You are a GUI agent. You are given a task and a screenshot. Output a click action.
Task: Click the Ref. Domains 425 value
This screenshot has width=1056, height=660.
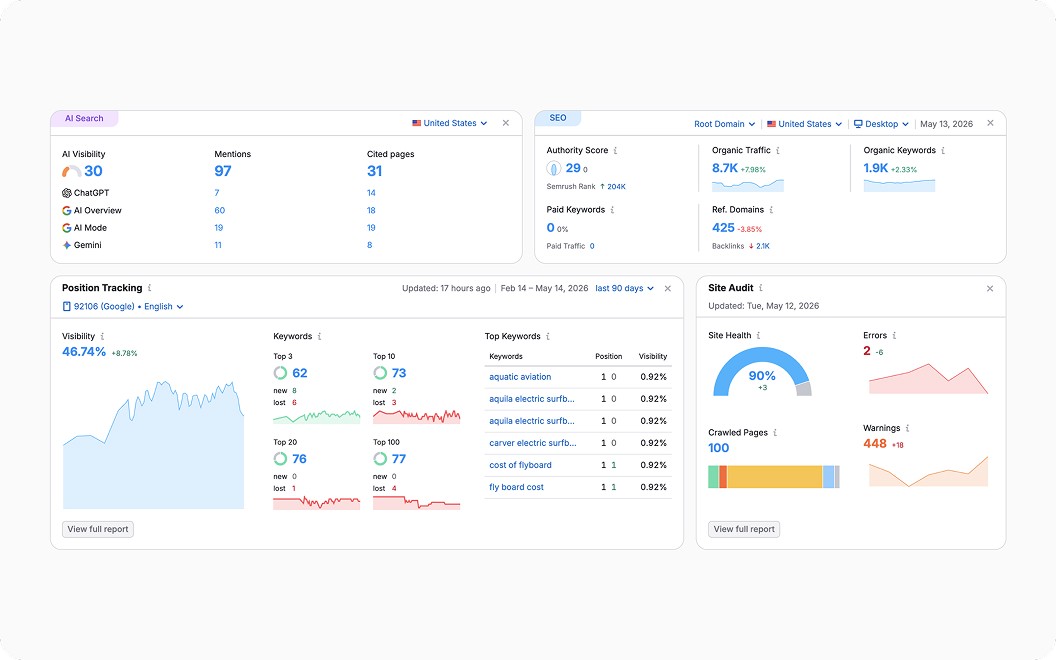tap(723, 228)
